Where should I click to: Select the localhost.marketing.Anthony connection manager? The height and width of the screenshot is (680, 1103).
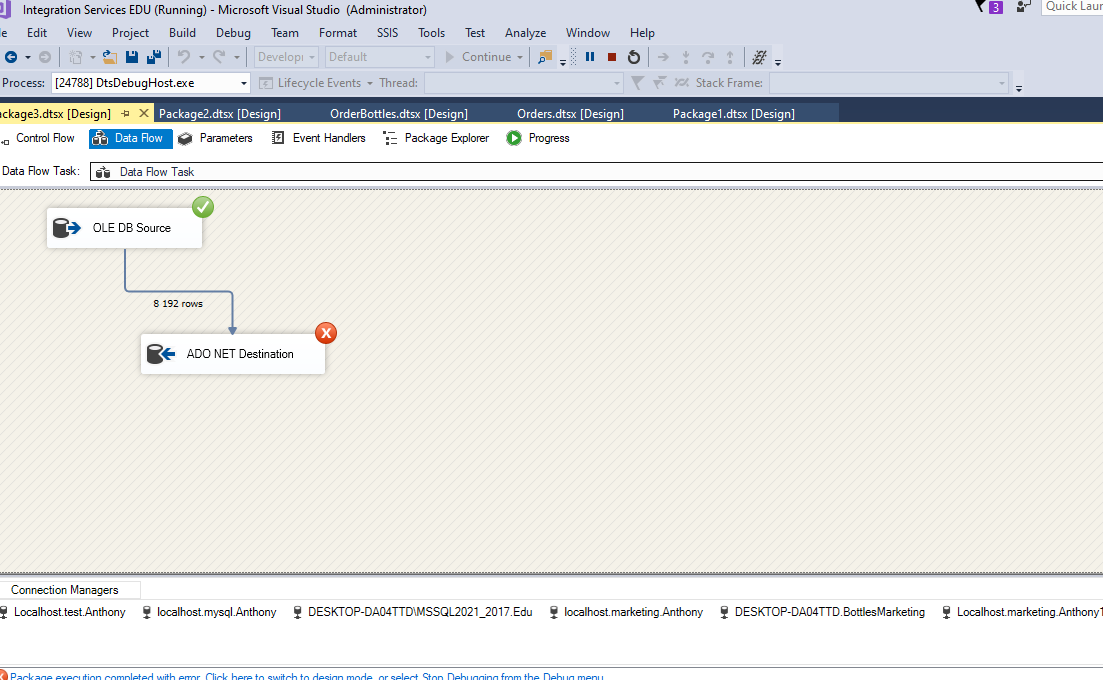tap(626, 612)
